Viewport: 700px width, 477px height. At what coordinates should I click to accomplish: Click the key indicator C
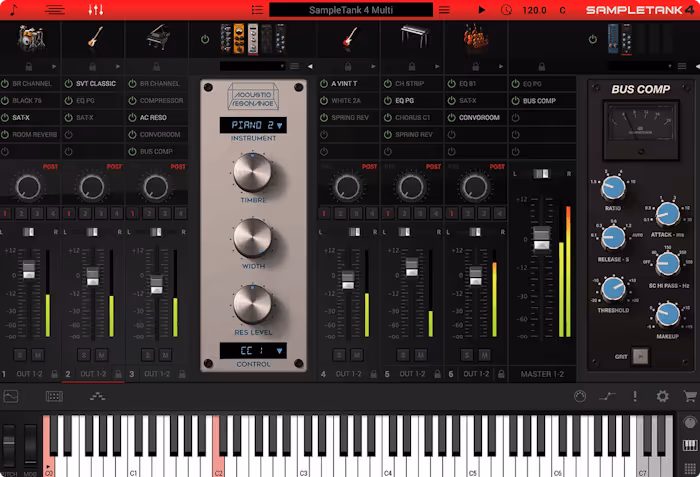pos(562,10)
